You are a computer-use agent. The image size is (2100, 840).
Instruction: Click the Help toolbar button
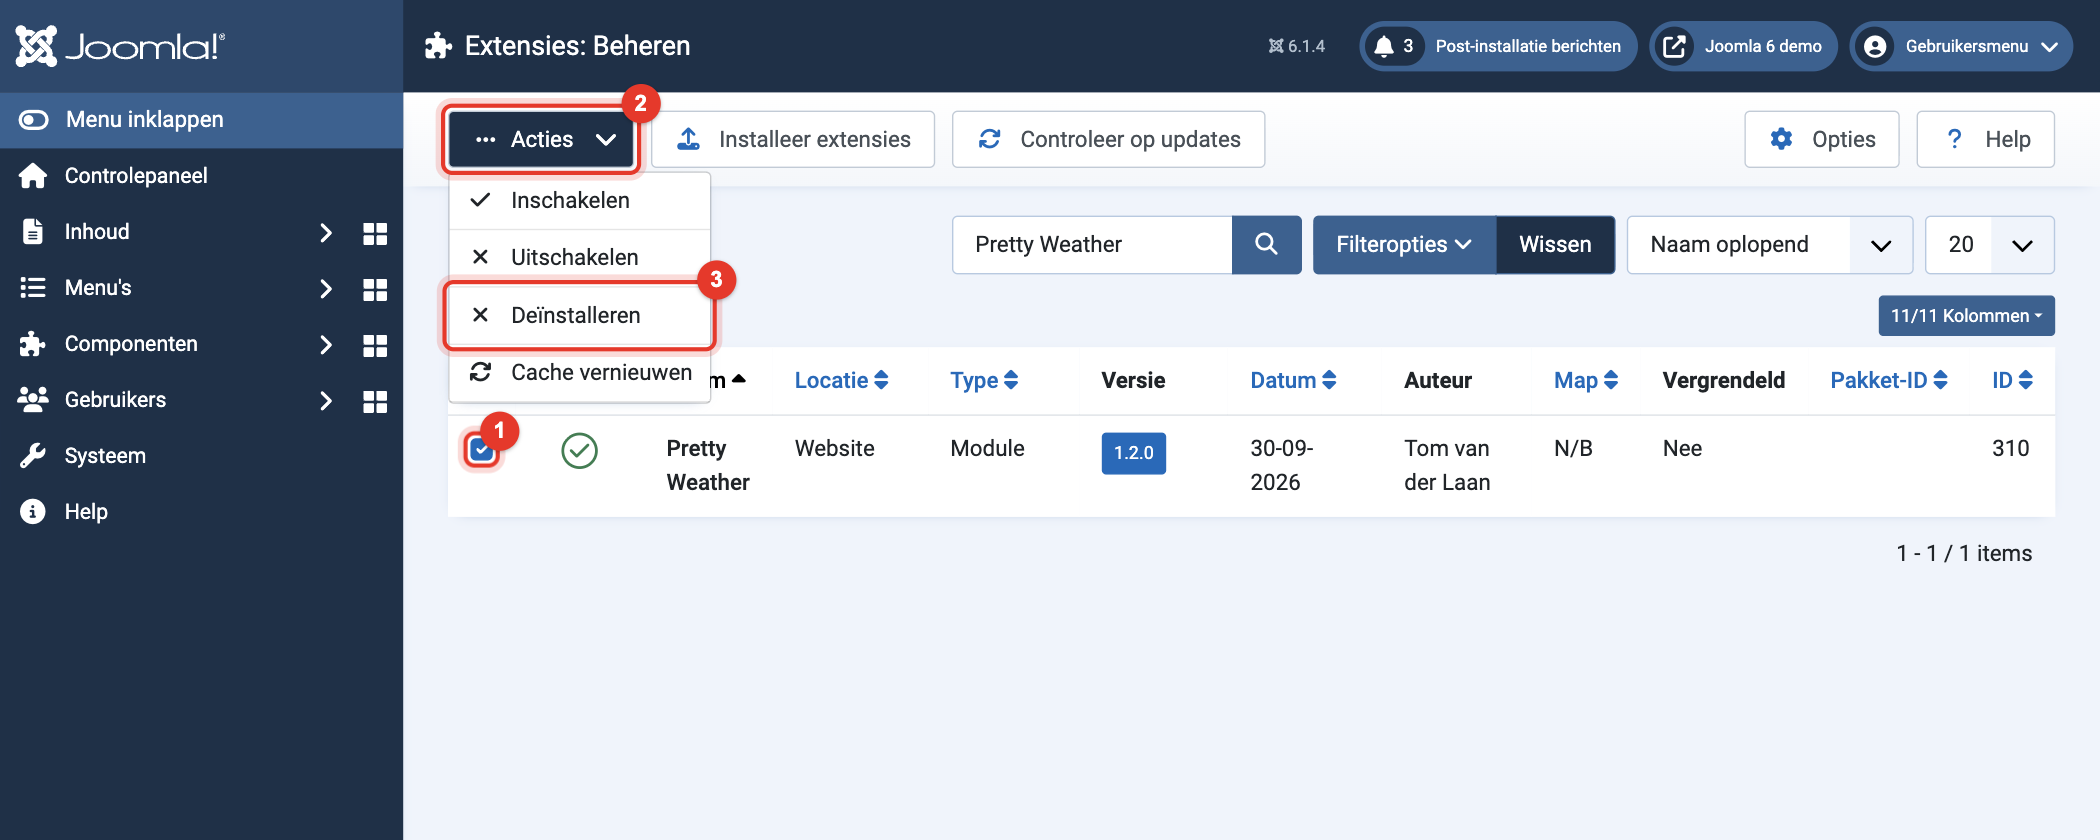pos(1986,139)
